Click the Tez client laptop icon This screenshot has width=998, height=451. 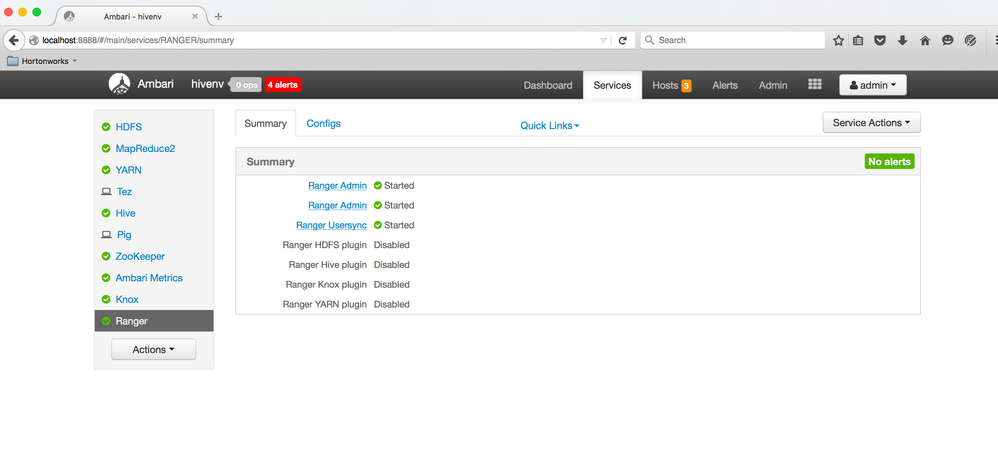pos(106,191)
